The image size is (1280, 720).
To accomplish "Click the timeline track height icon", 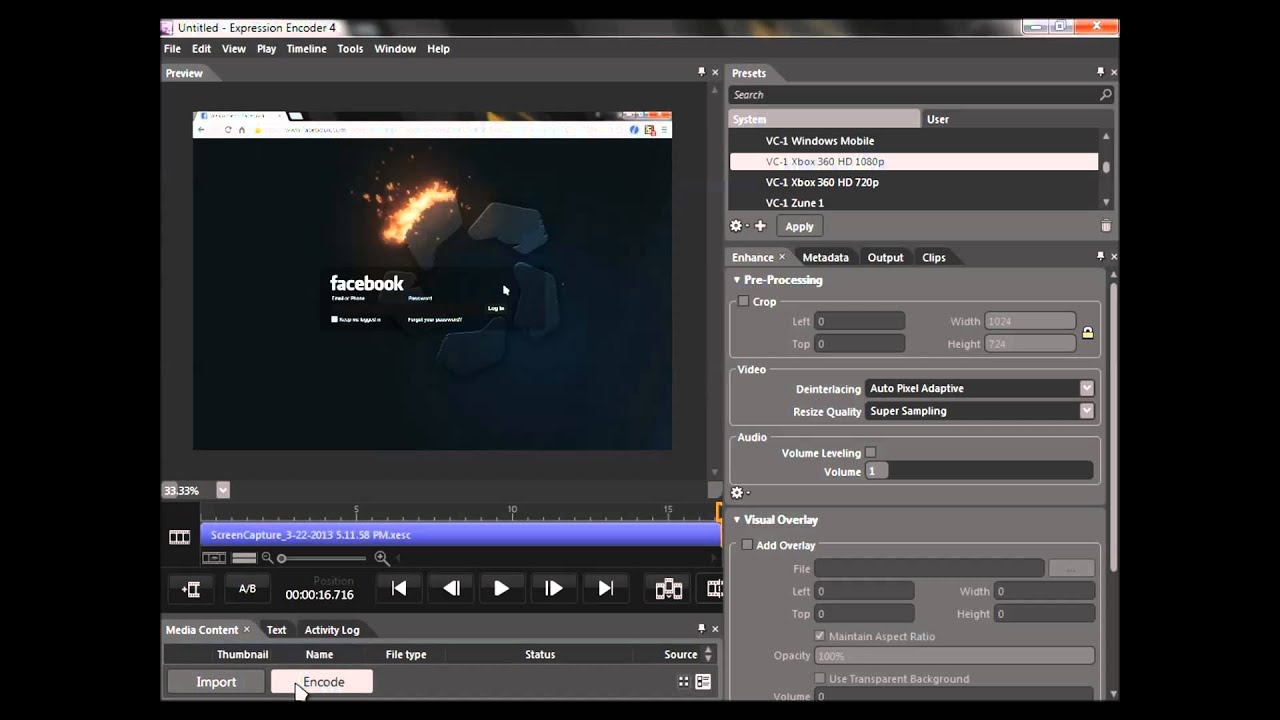I will click(x=244, y=558).
